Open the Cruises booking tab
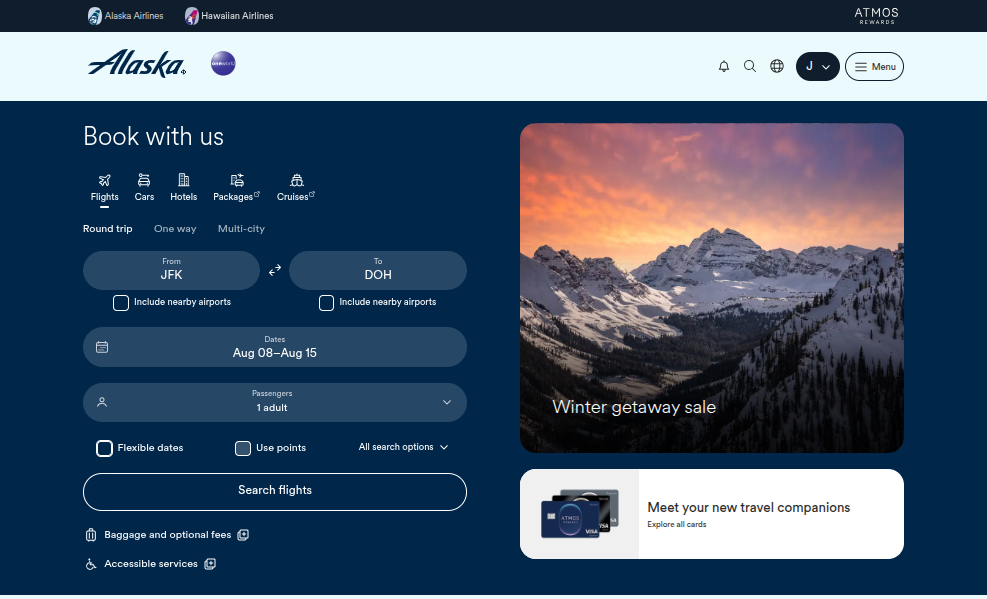This screenshot has width=987, height=599. (x=296, y=188)
